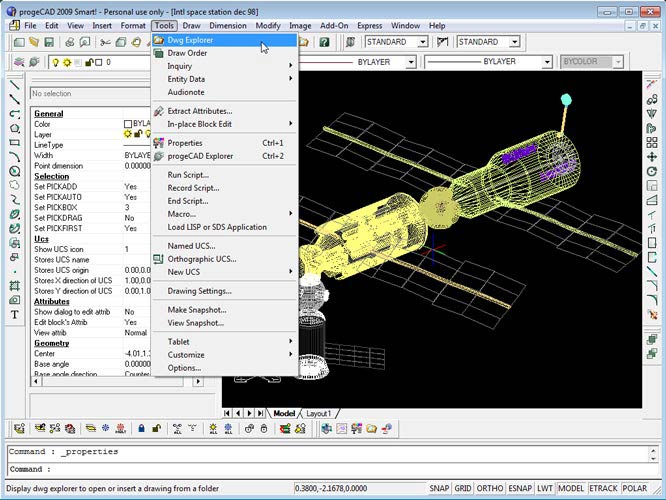Viewport: 666px width, 500px height.
Task: Open Options... from the Tools menu
Action: [184, 367]
